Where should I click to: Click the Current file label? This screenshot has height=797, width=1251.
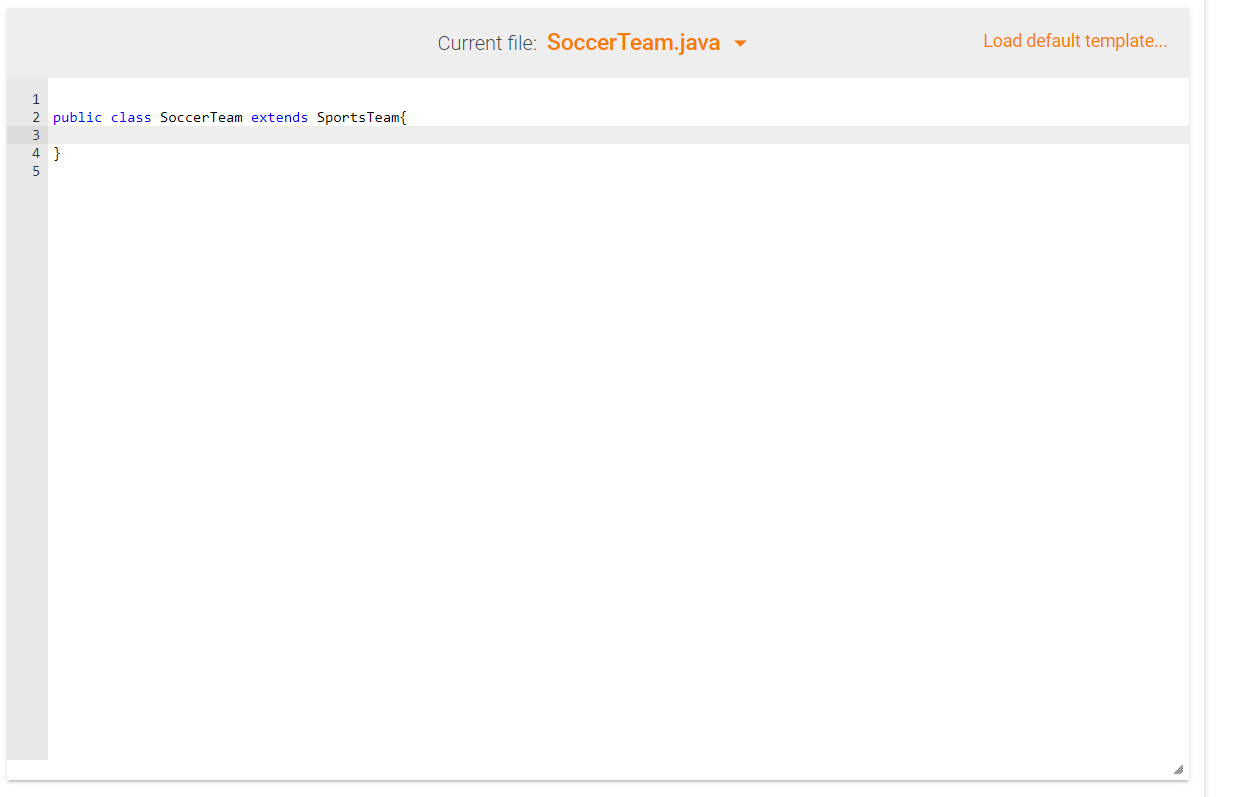pos(486,43)
